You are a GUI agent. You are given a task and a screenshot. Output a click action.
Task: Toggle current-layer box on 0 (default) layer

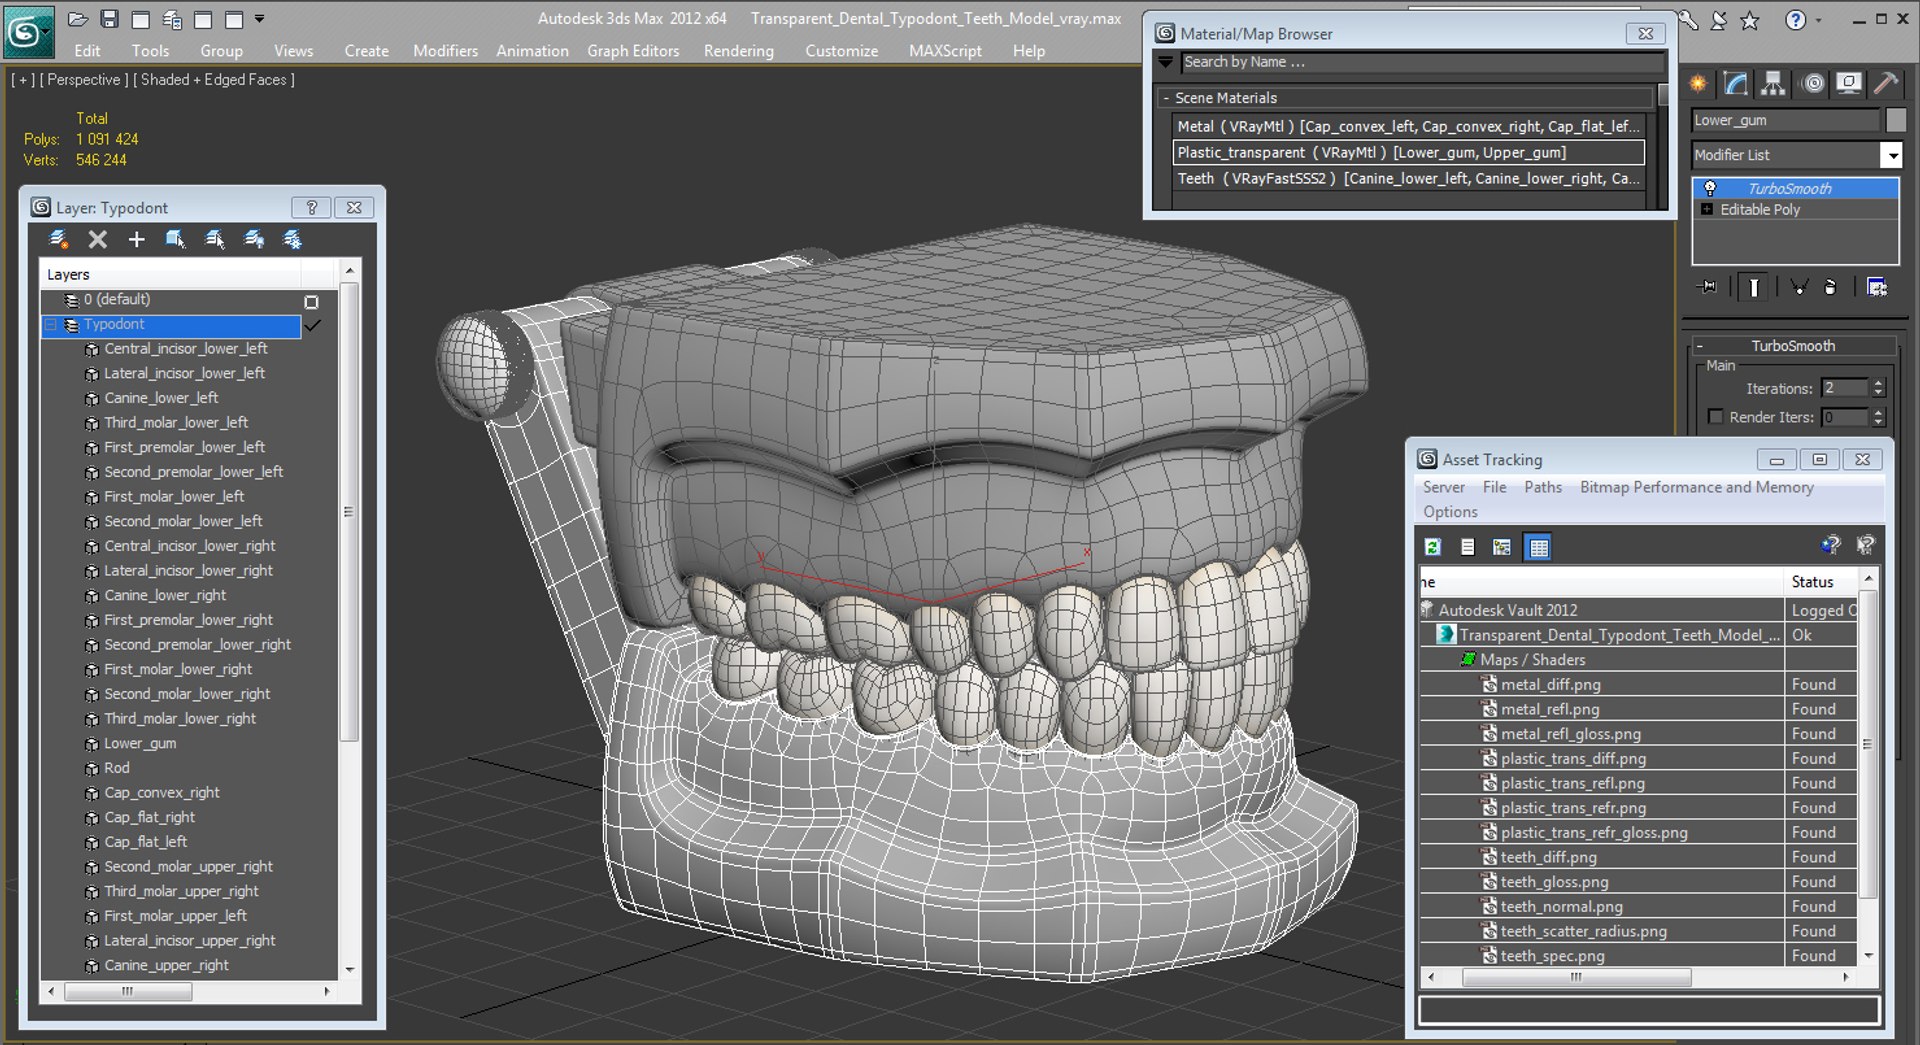(311, 301)
